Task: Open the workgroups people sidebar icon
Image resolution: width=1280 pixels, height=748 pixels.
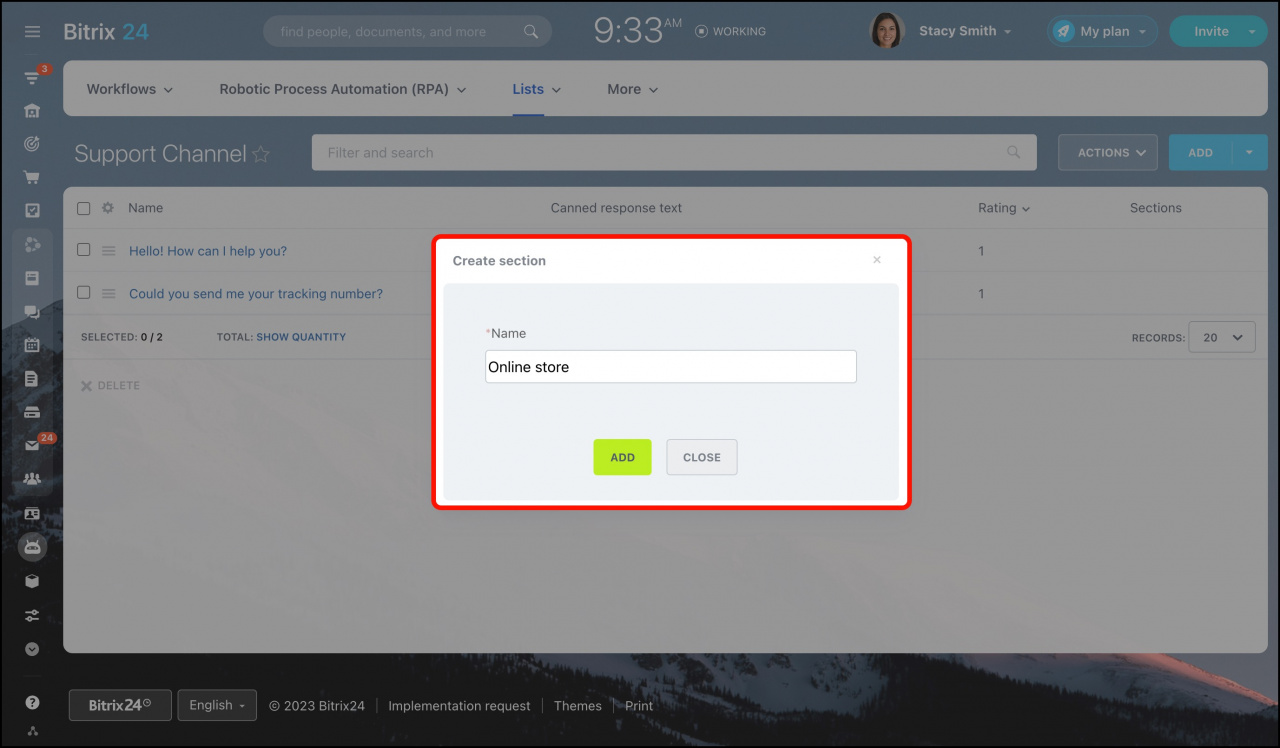Action: (32, 479)
